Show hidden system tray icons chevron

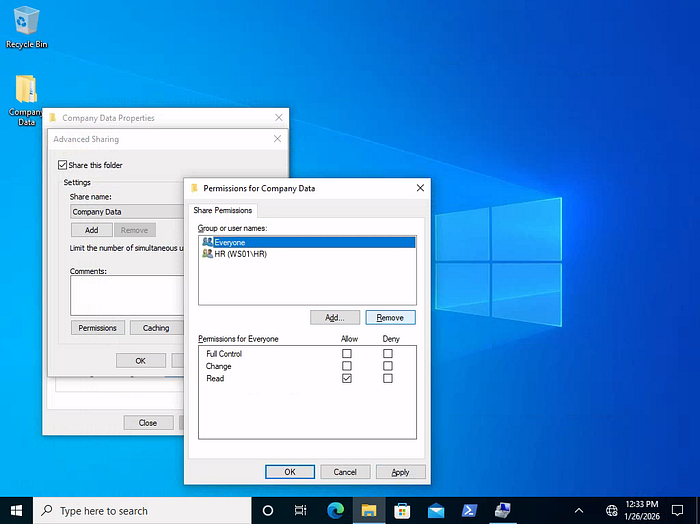(x=579, y=510)
